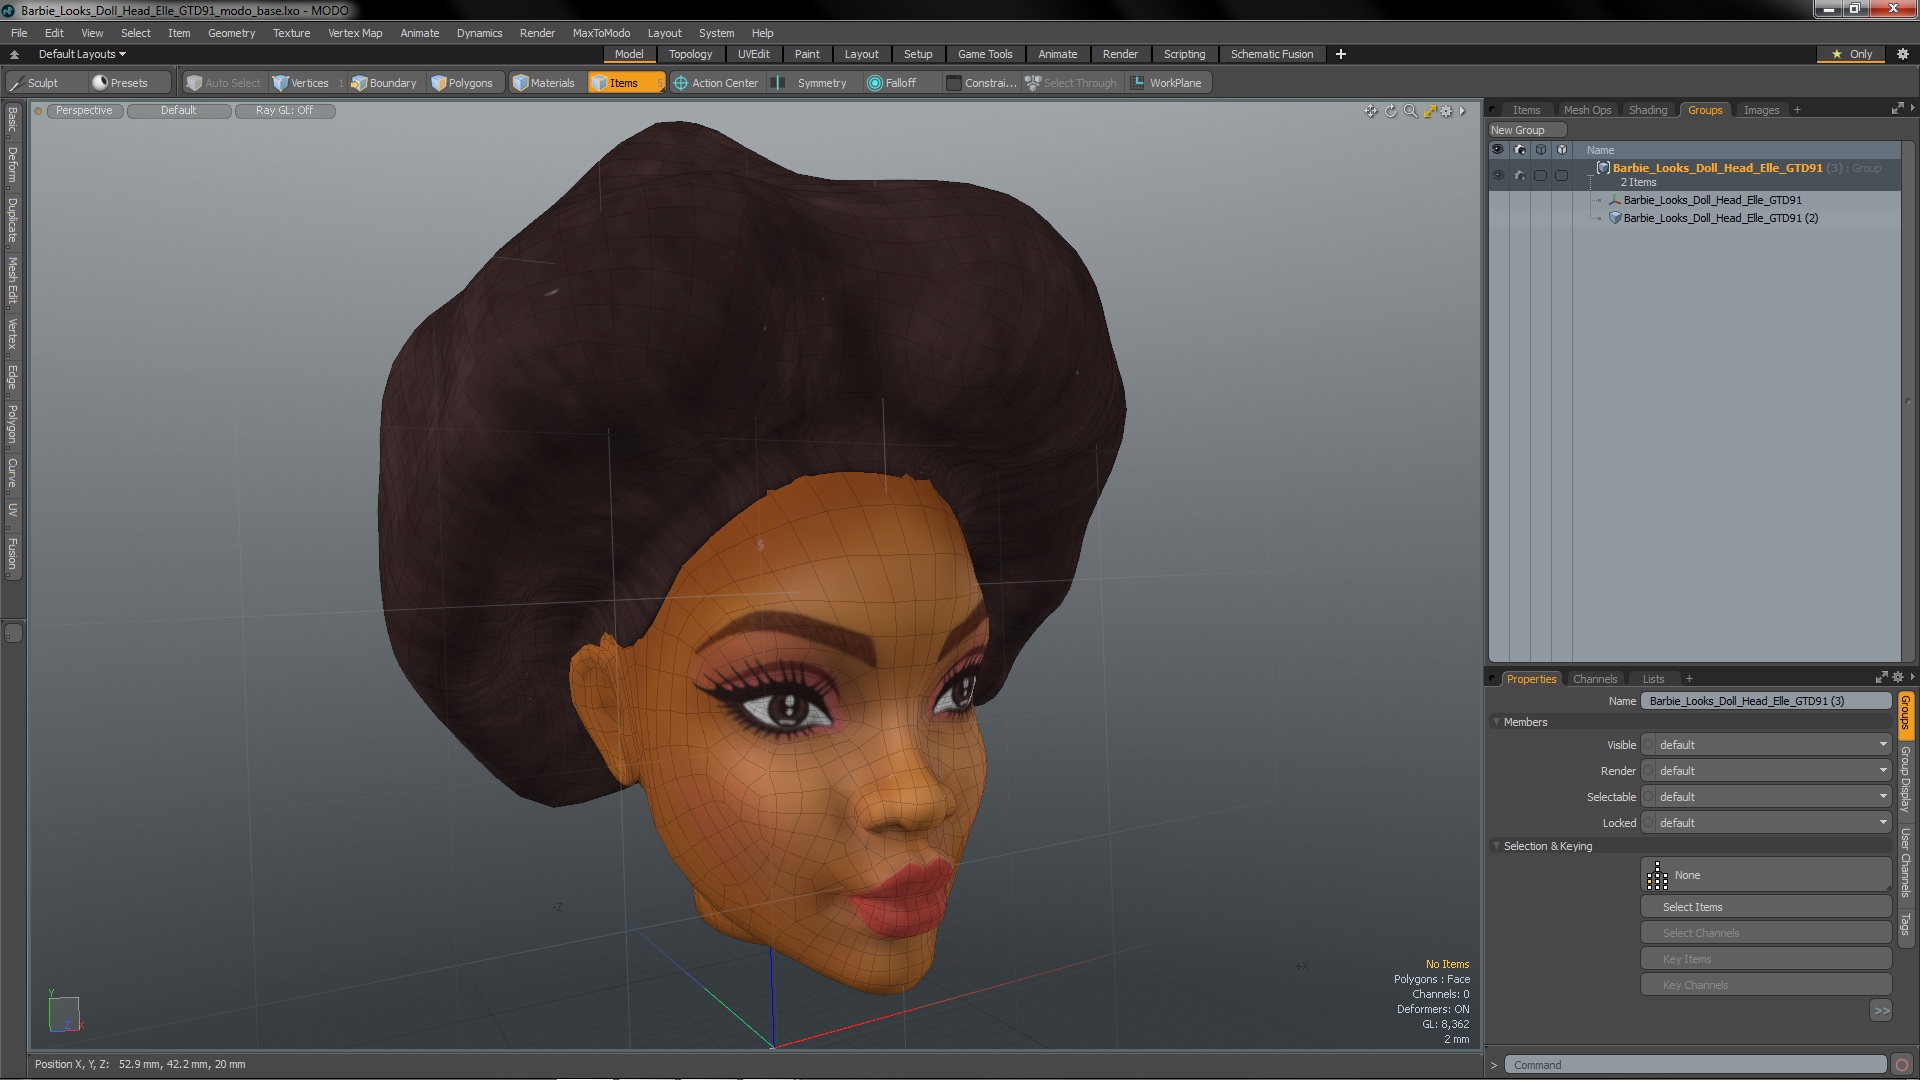The image size is (1920, 1080).
Task: Switch to Materials selection mode
Action: (545, 83)
